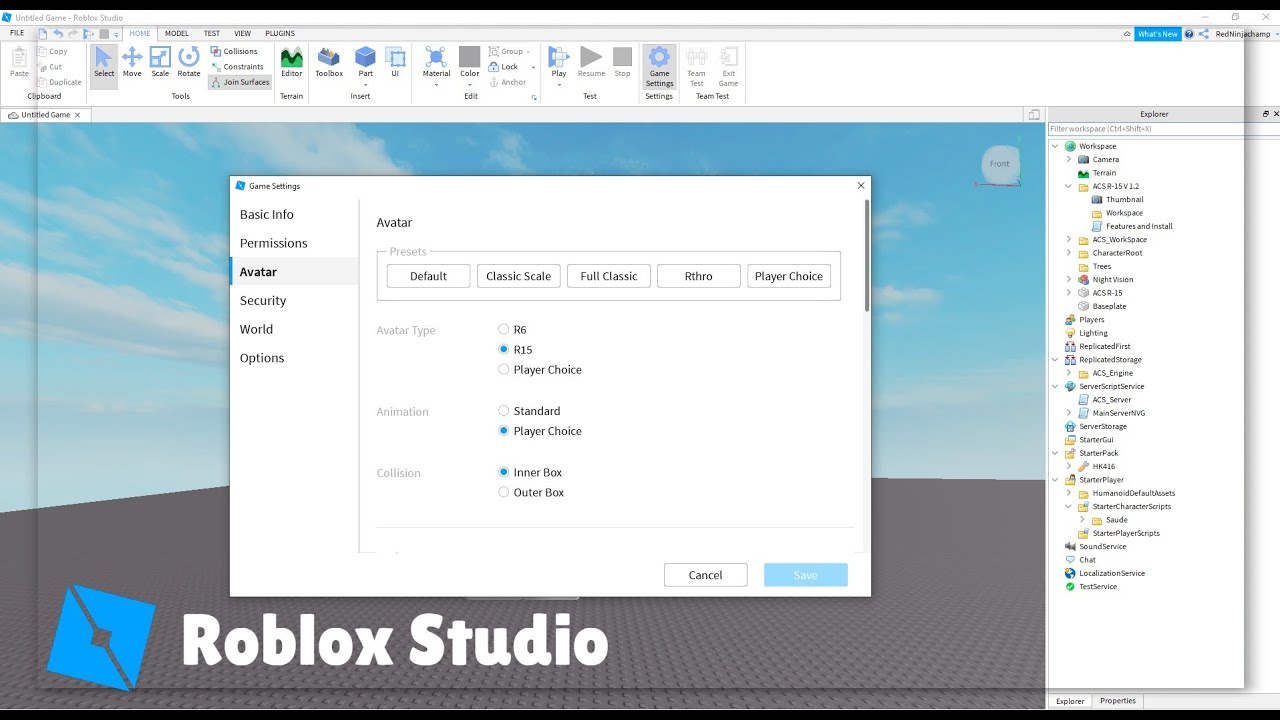Expand the ACS_WorkSpace folder
The width and height of the screenshot is (1280, 720).
(x=1068, y=239)
